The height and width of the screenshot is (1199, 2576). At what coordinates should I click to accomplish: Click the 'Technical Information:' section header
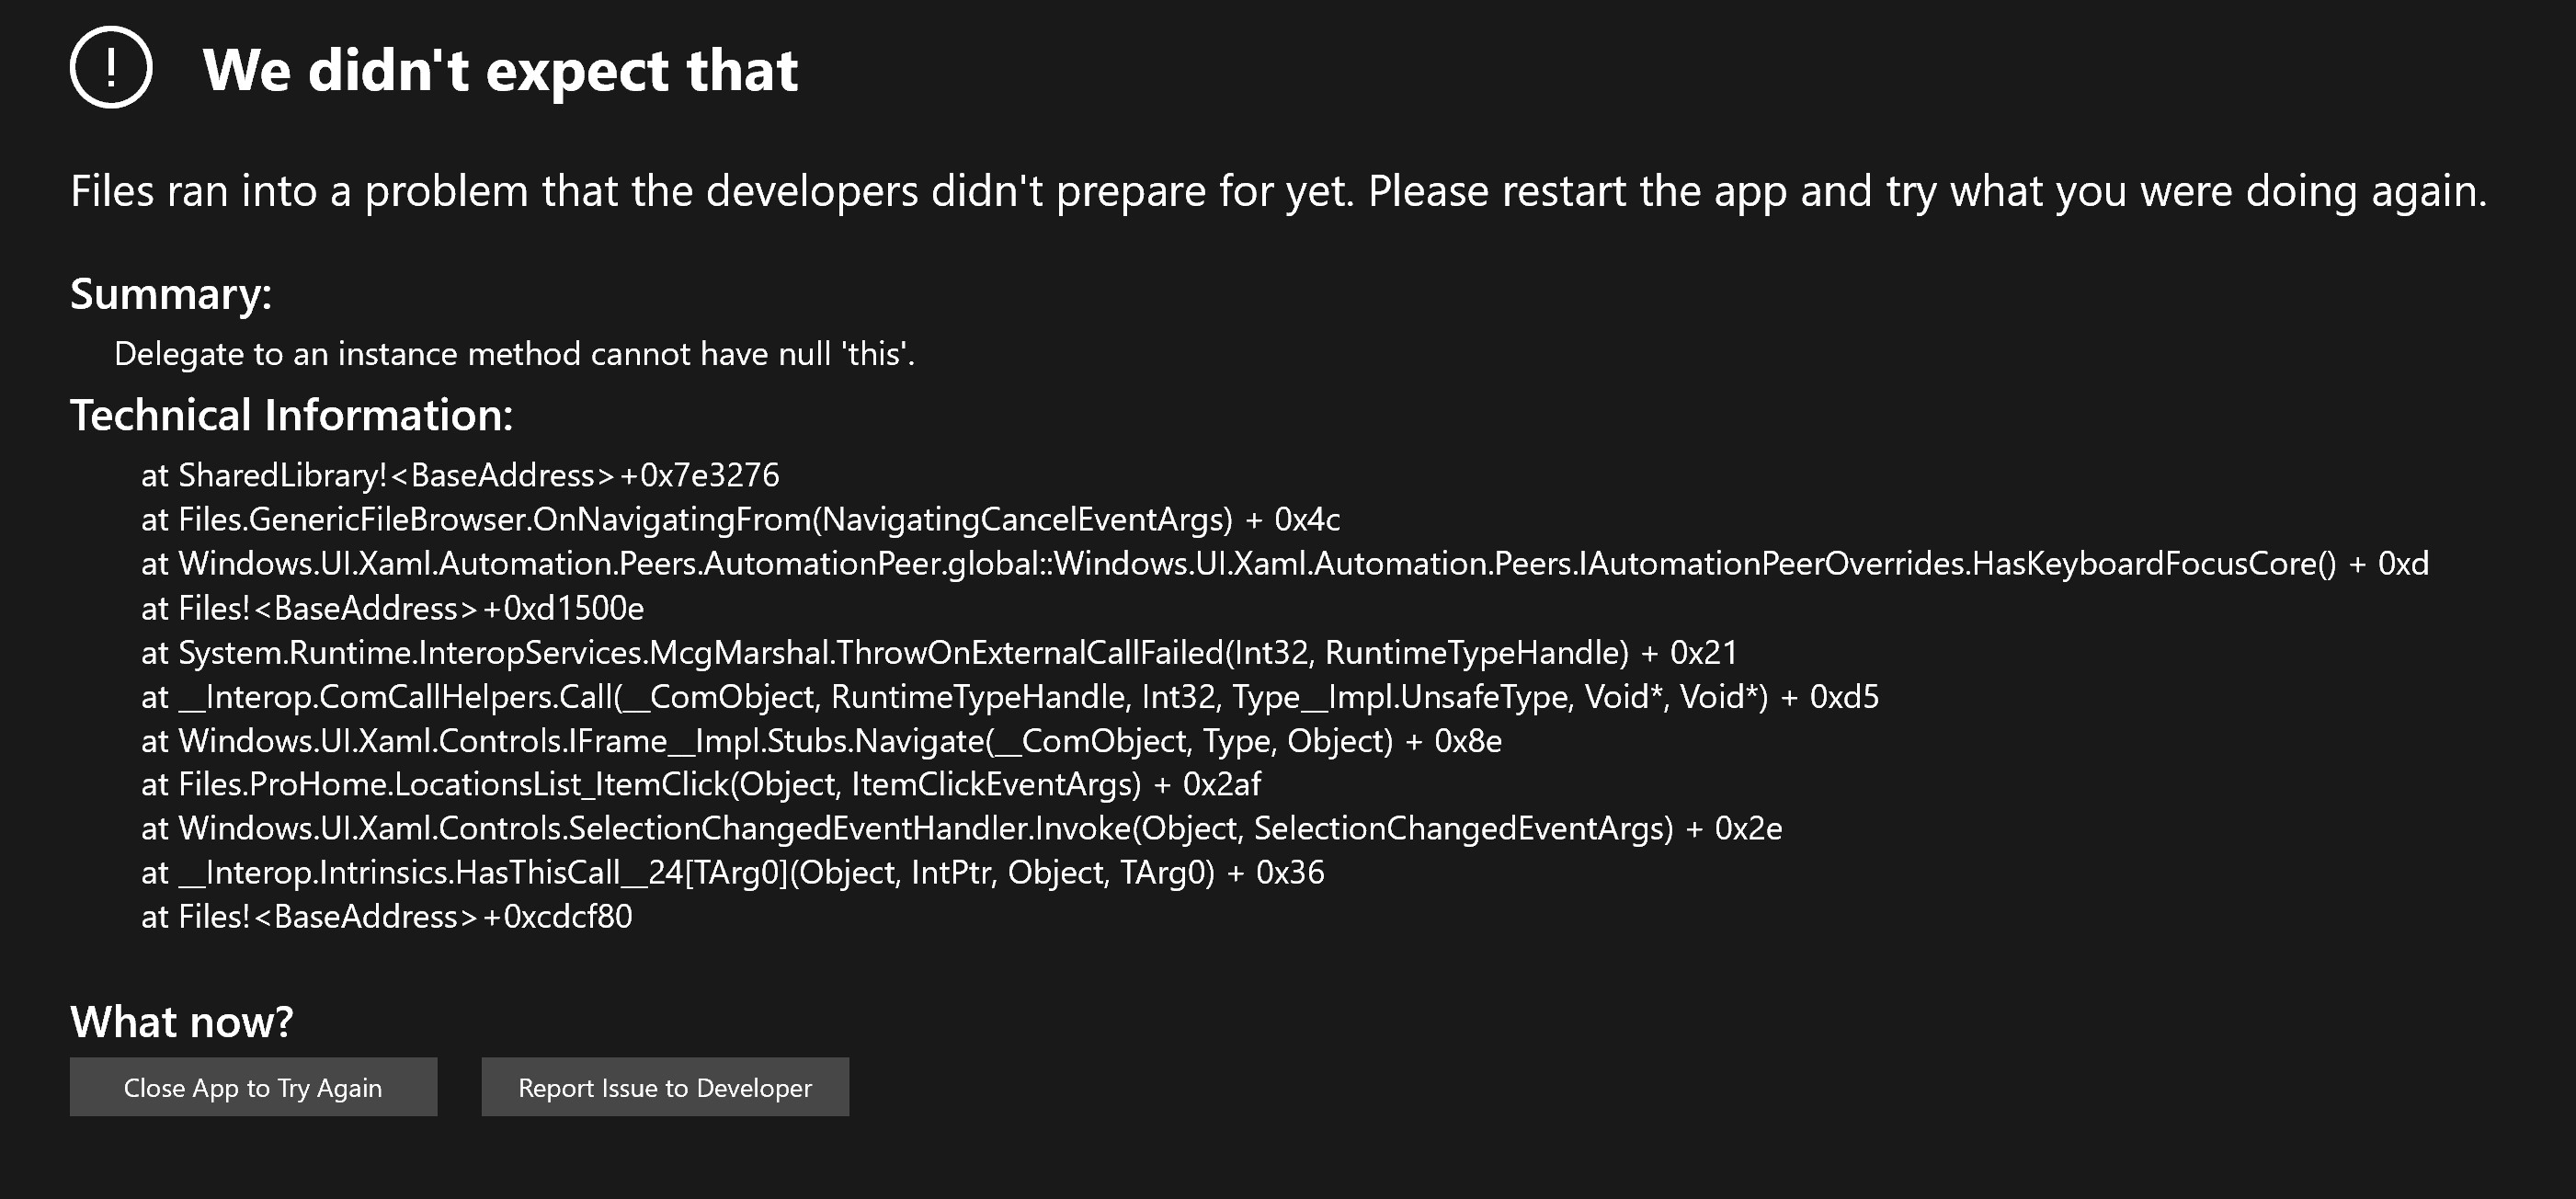291,414
